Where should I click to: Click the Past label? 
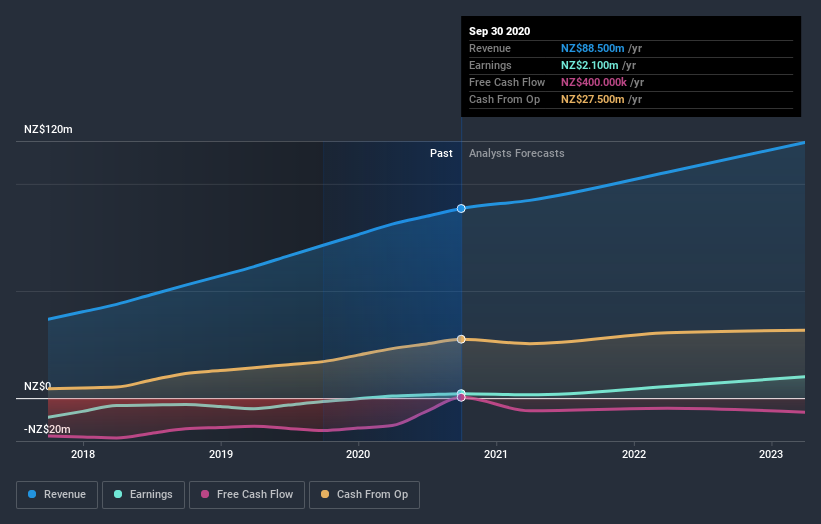(441, 153)
